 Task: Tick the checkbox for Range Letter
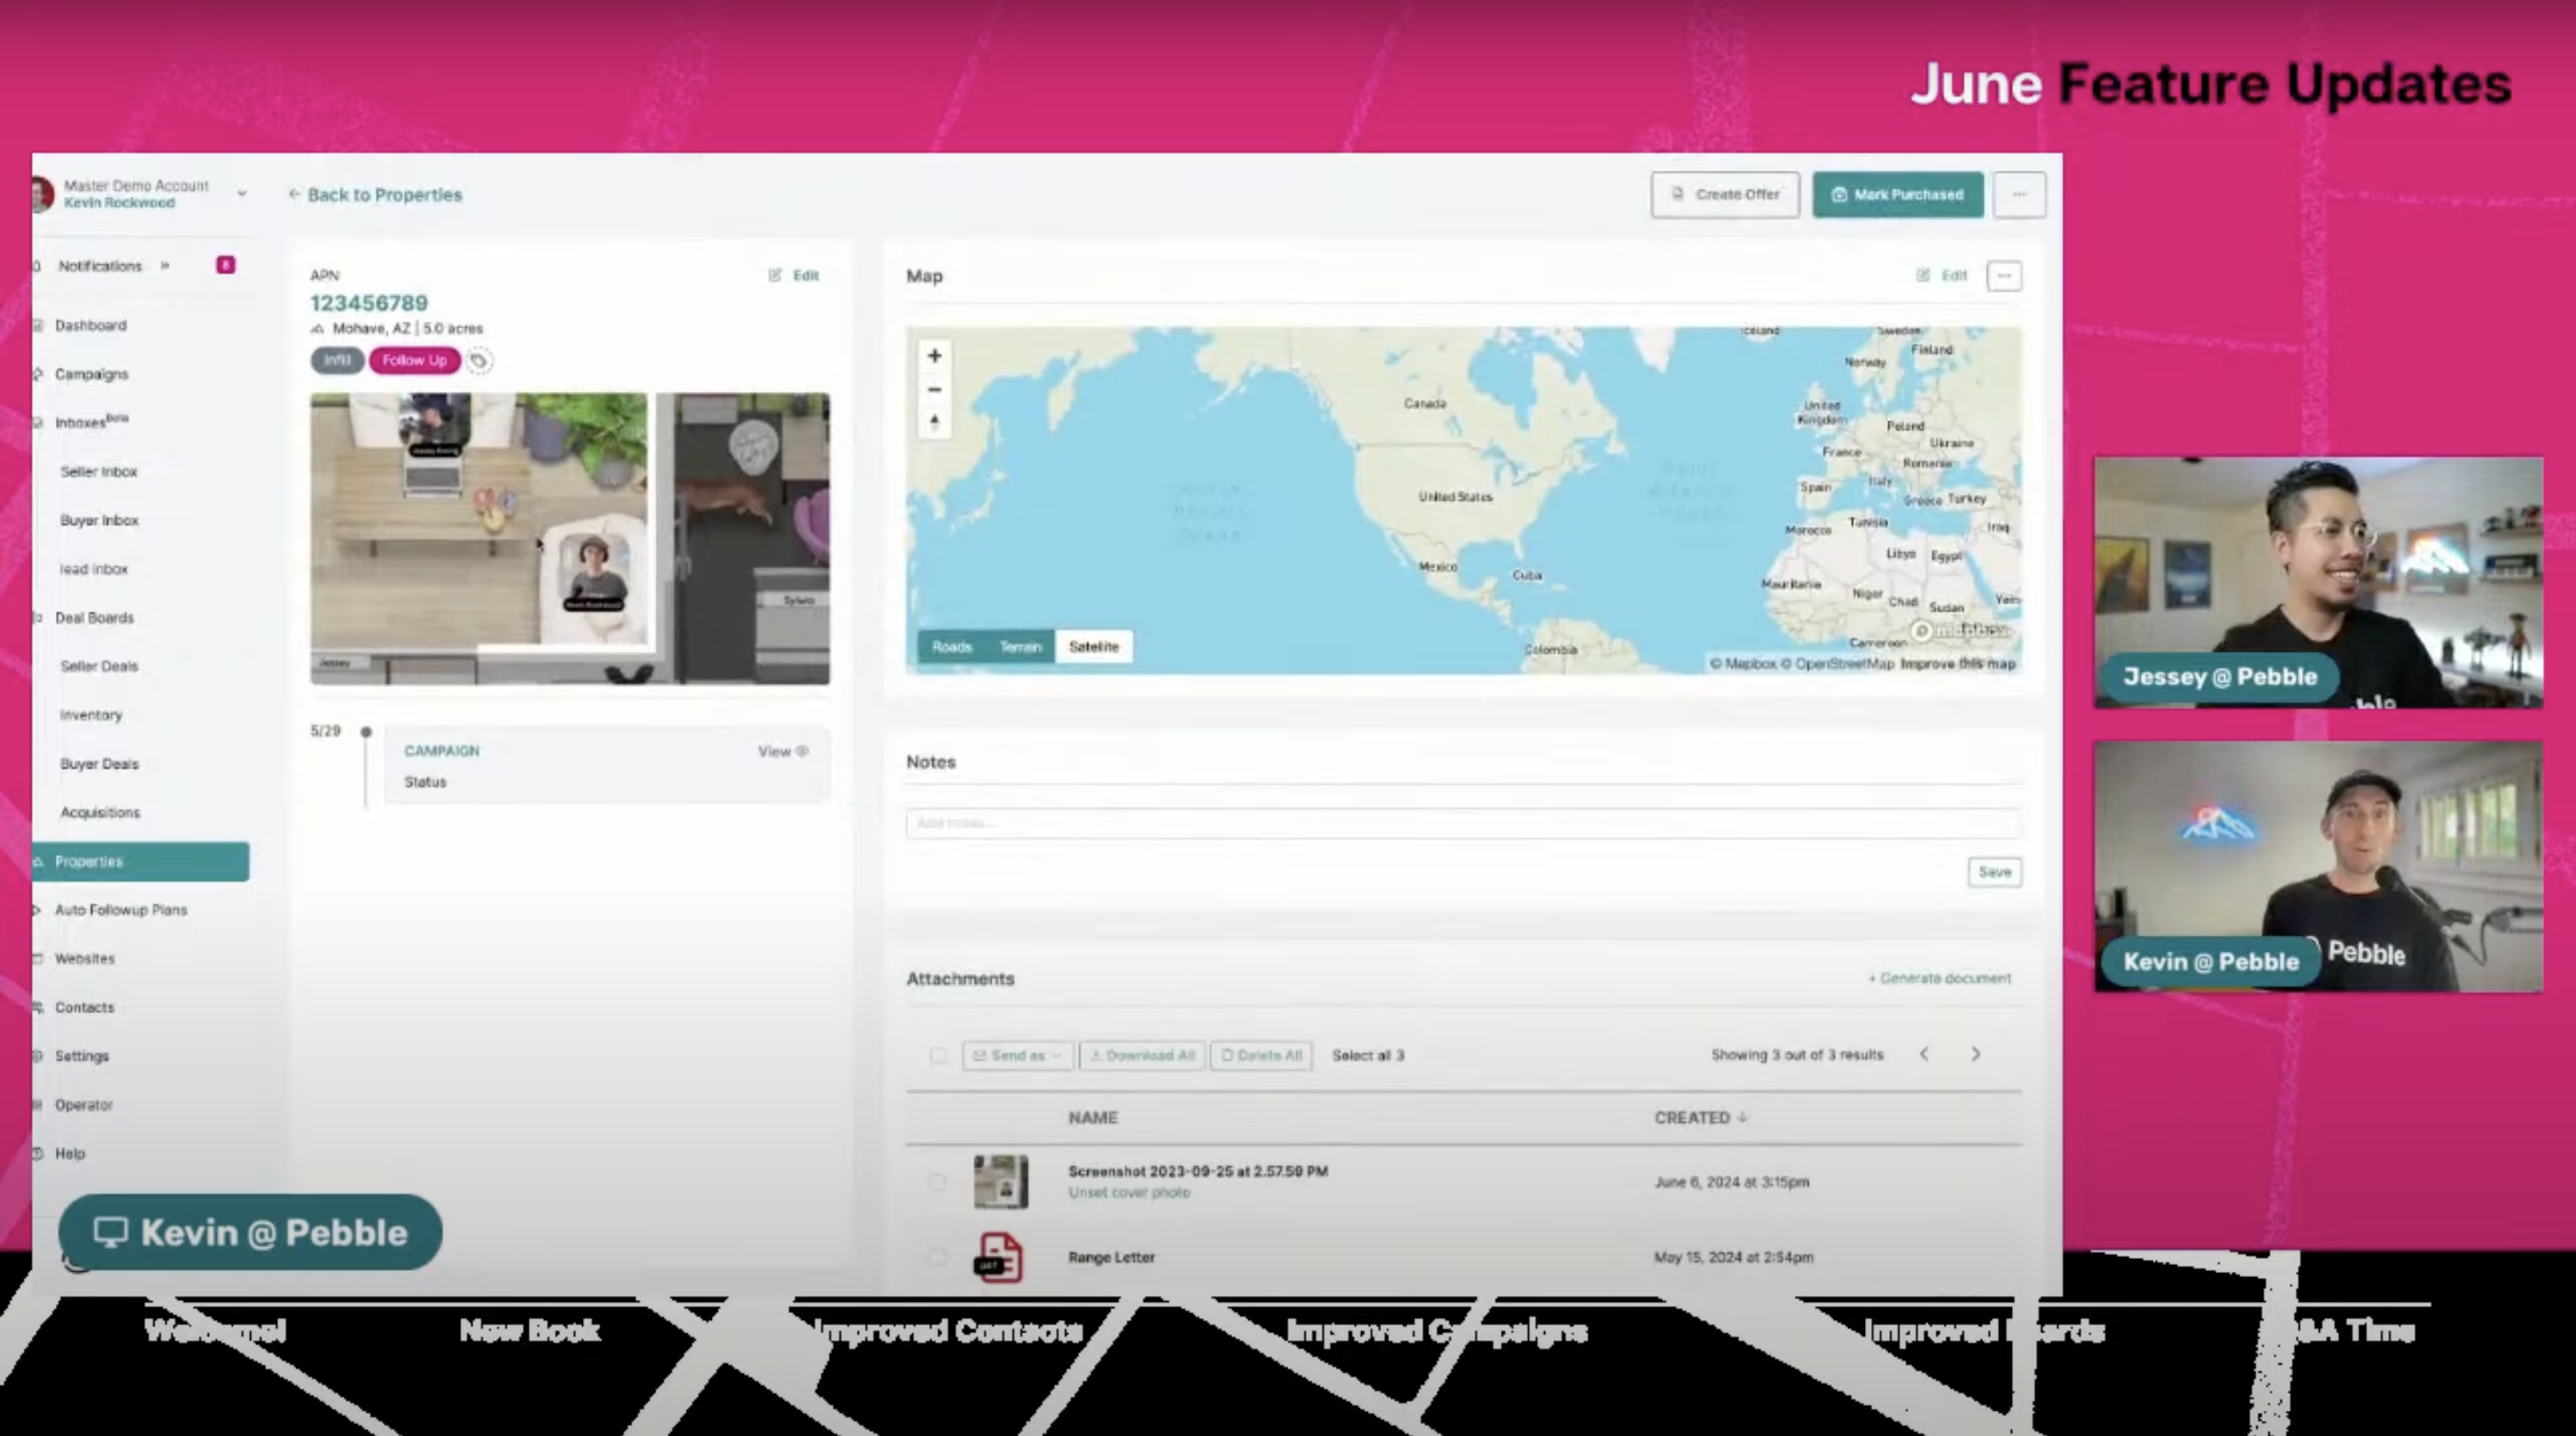click(937, 1257)
